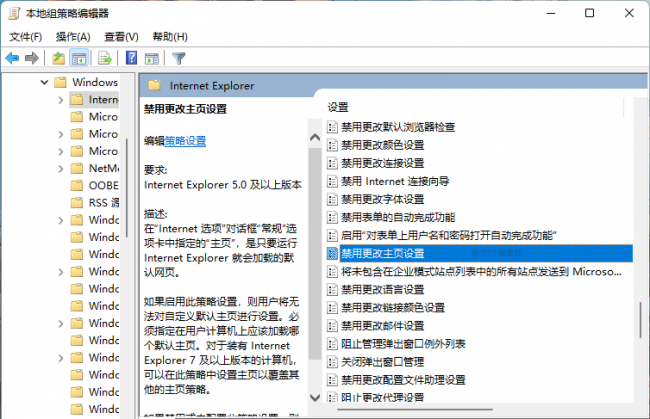This screenshot has height=419, width=650.
Task: Select 禁用更改语言设置 policy
Action: (383, 289)
